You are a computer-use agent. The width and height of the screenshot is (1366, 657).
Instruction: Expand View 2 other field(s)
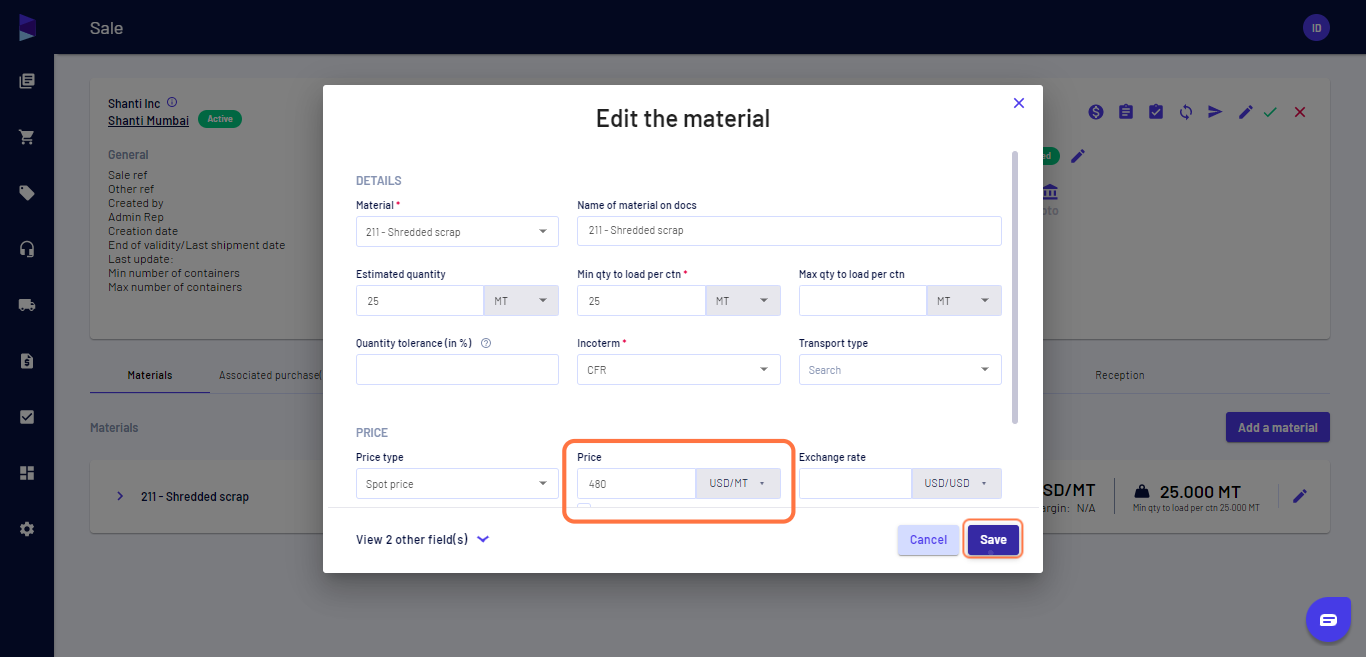(x=422, y=539)
